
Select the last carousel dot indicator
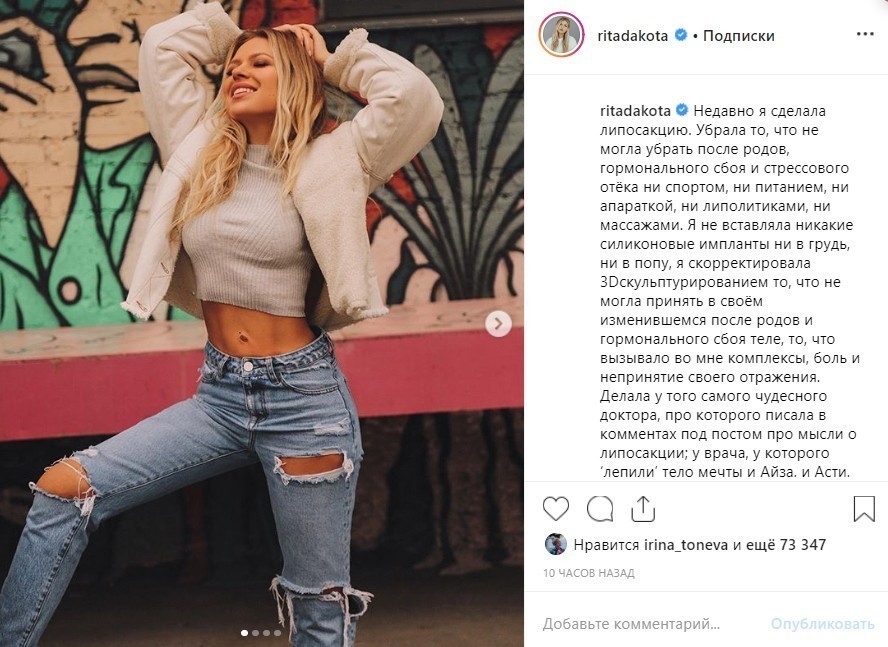click(x=278, y=633)
